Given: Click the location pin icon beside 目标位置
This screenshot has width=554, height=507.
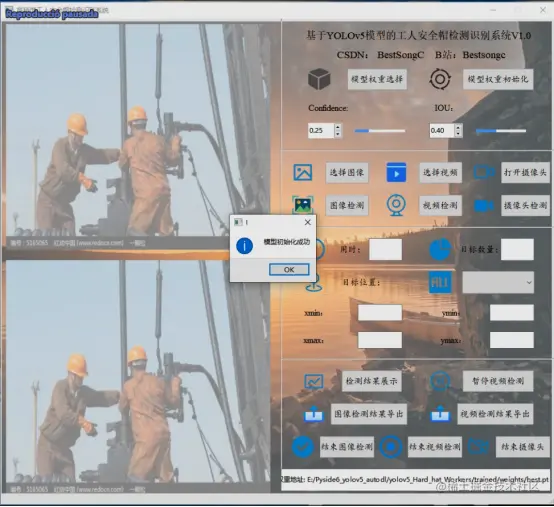Looking at the screenshot, I should [x=314, y=283].
